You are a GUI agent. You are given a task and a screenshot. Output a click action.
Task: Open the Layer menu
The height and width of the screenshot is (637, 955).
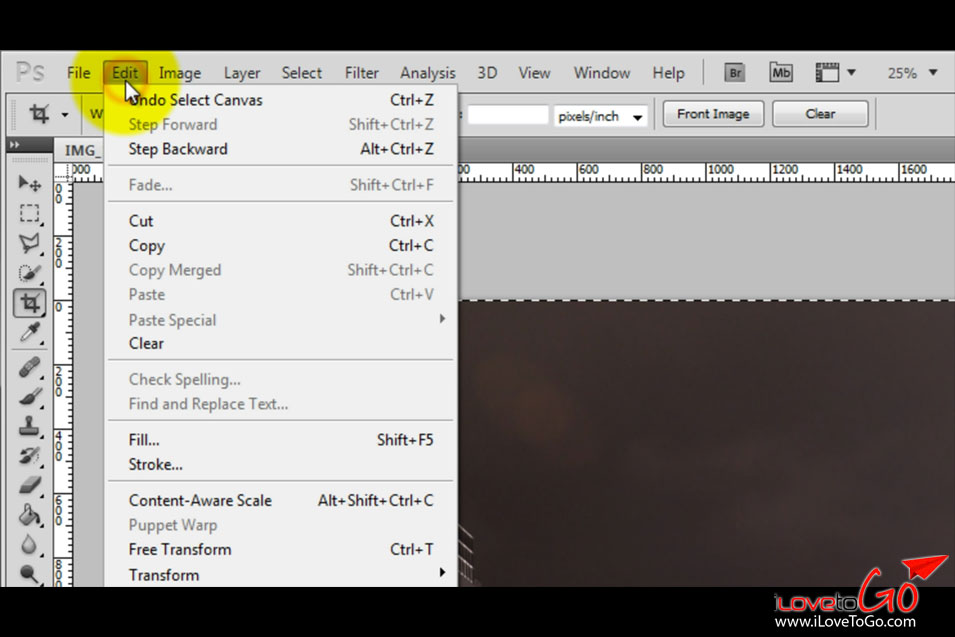click(242, 73)
